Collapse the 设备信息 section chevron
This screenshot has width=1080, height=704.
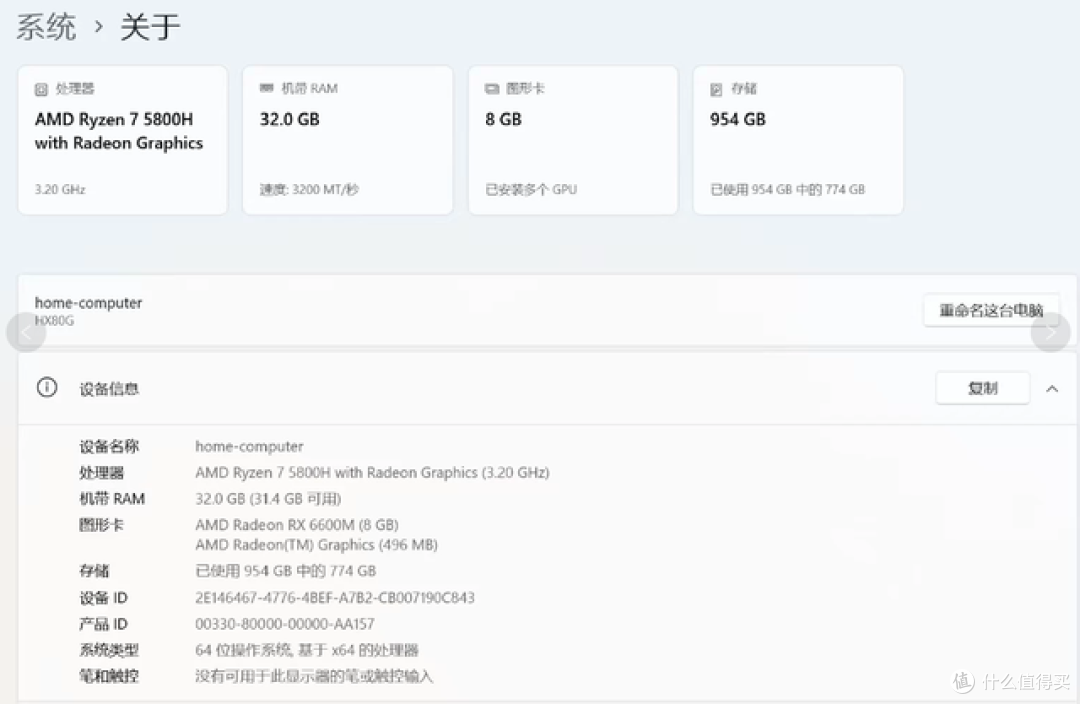[x=1052, y=389]
